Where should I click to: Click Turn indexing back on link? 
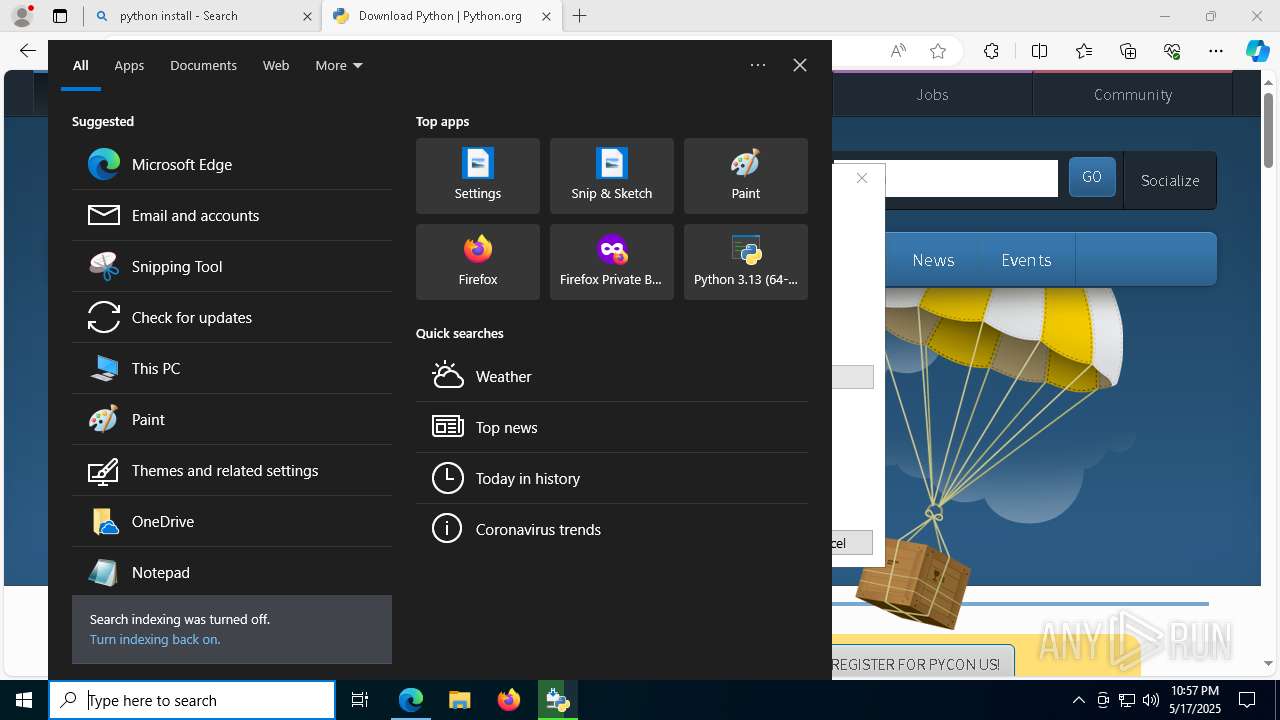(155, 639)
